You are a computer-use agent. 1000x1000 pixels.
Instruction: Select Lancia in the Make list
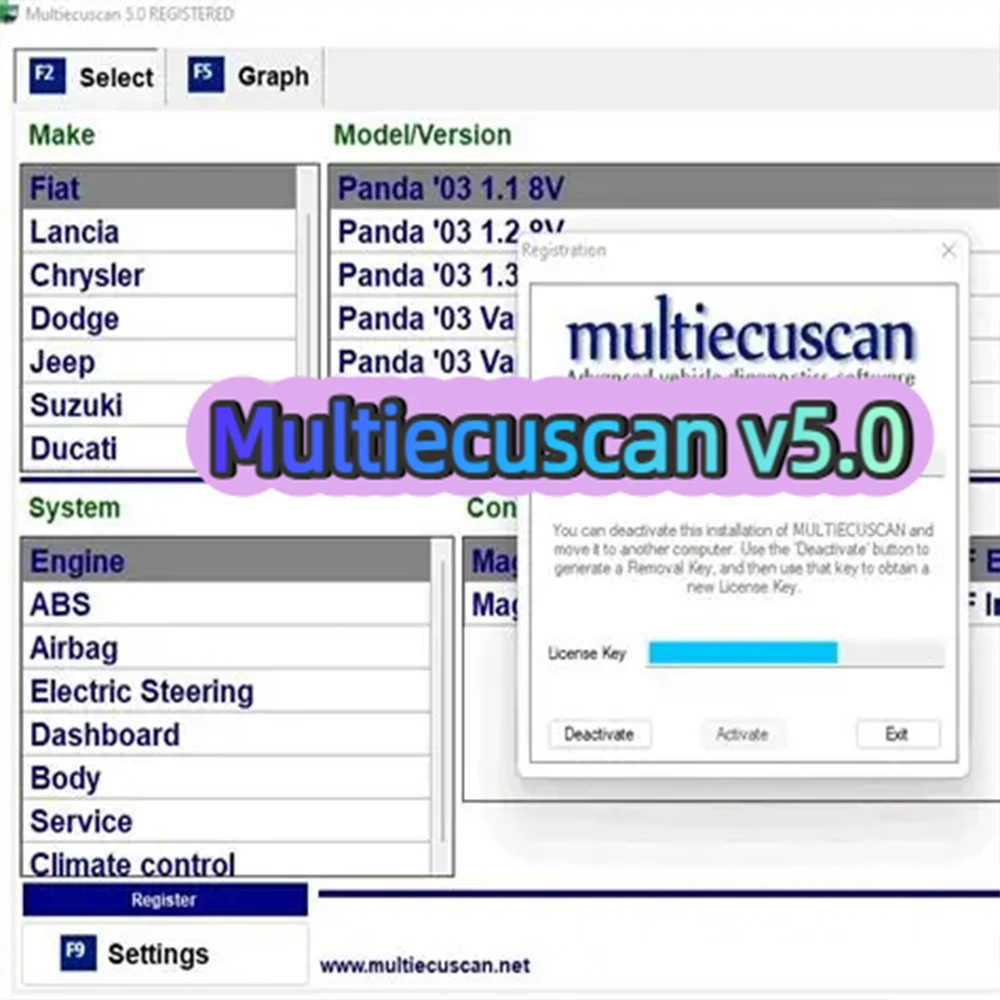(159, 232)
